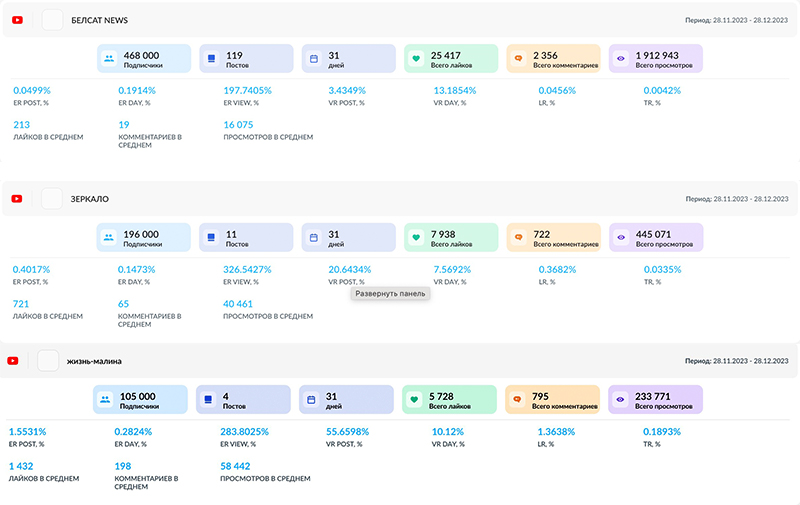Click БЕЛСАТ NEWS channel avatar thumbnail
Image resolution: width=800 pixels, height=505 pixels.
[x=53, y=20]
